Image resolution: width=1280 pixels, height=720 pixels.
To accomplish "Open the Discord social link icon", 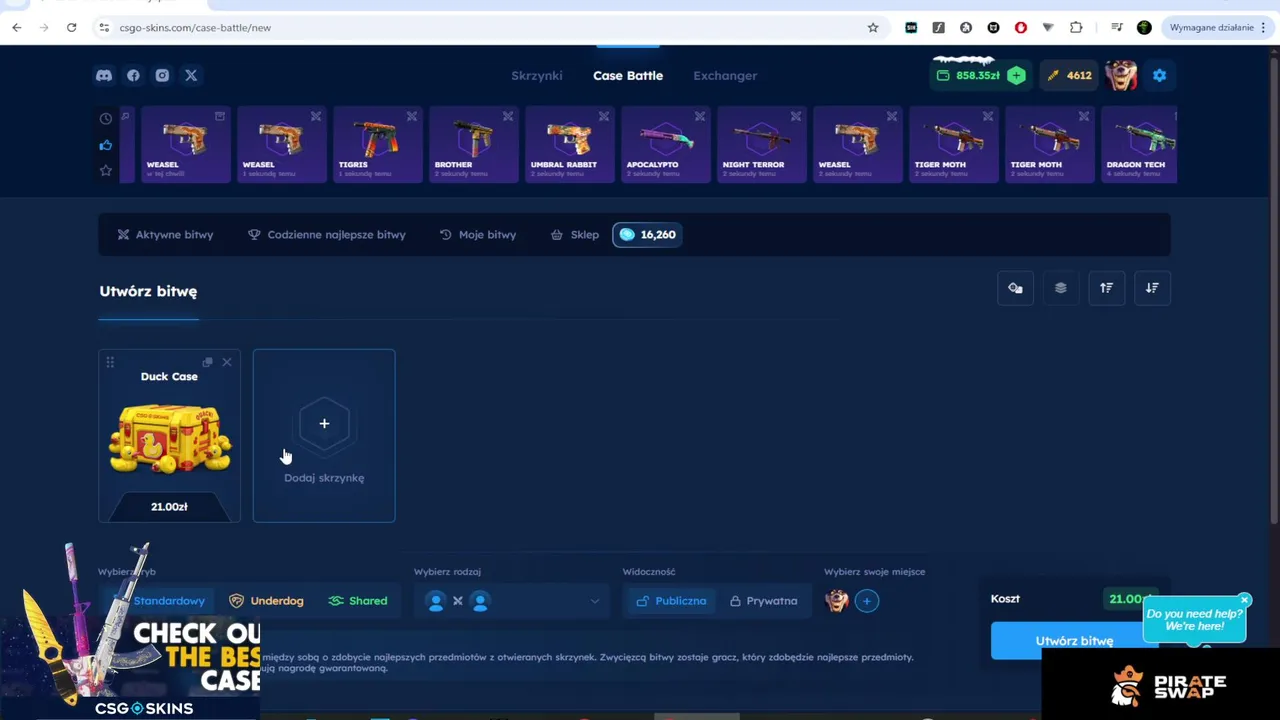I will [104, 75].
